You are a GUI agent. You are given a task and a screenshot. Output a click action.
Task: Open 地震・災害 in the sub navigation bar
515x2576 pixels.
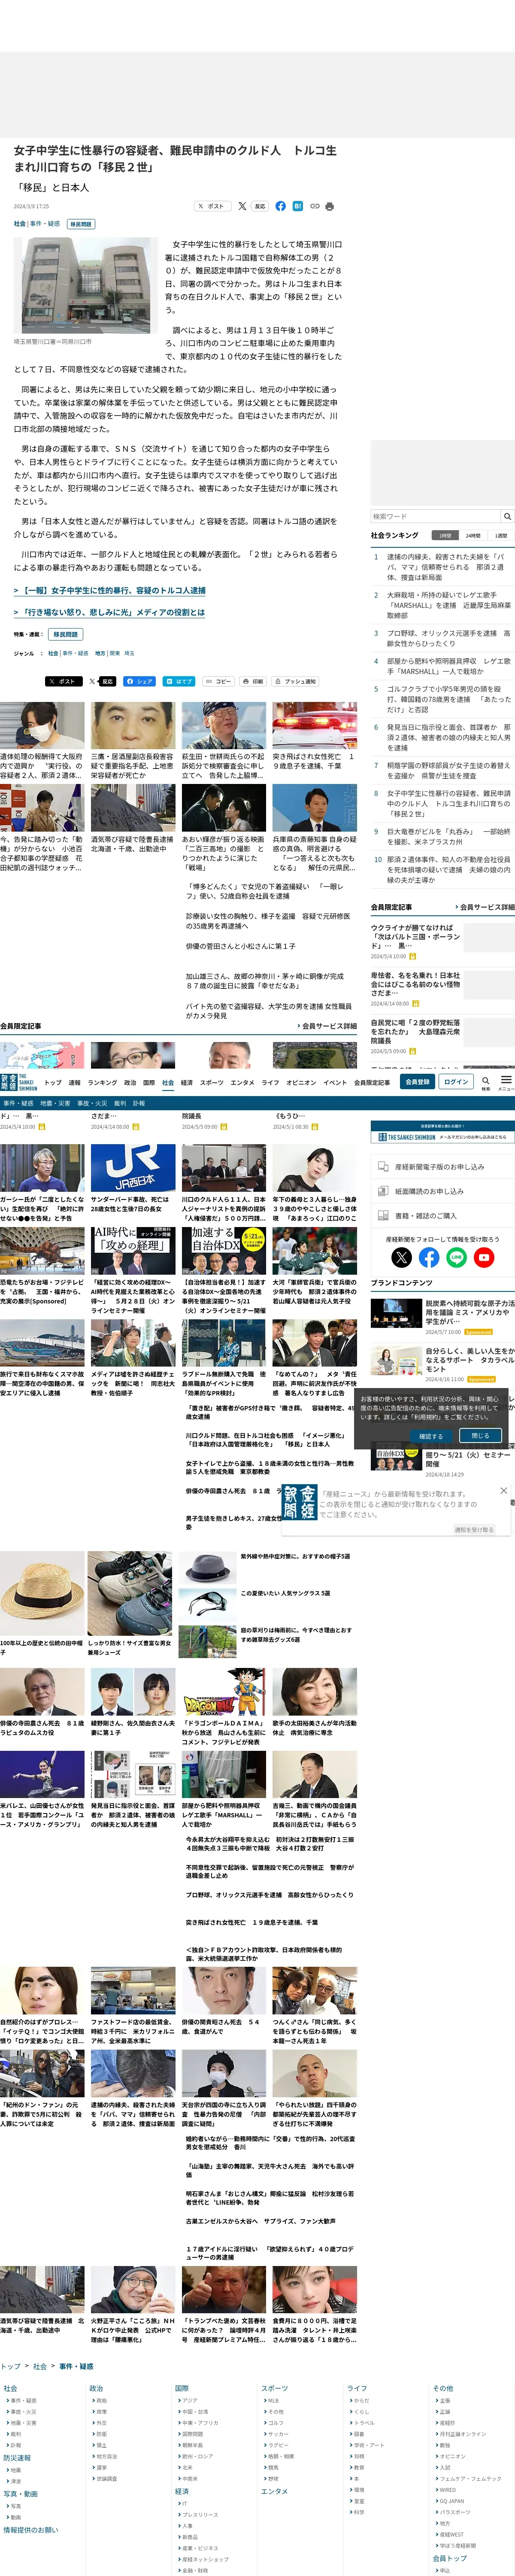click(55, 1103)
